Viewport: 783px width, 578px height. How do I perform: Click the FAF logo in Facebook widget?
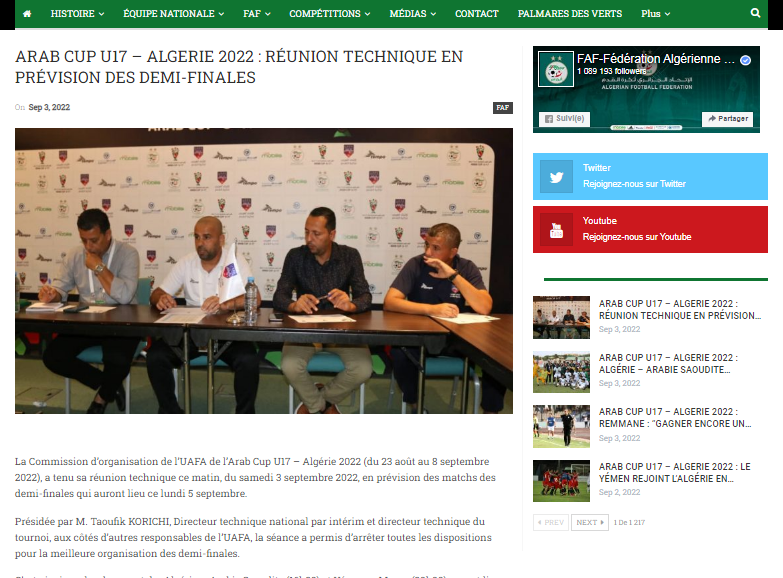pos(556,69)
